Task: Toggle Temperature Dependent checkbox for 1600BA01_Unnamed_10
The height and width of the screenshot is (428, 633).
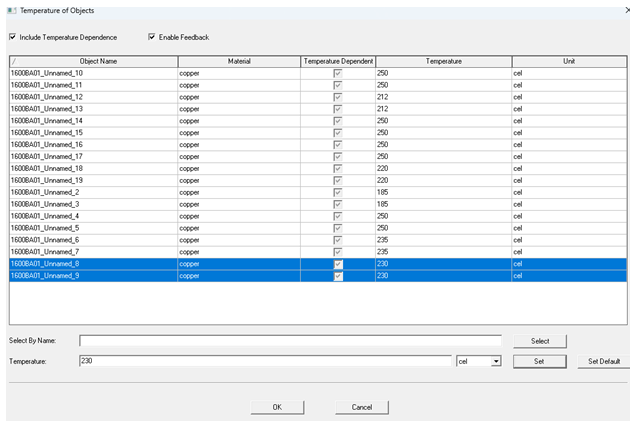Action: [338, 73]
